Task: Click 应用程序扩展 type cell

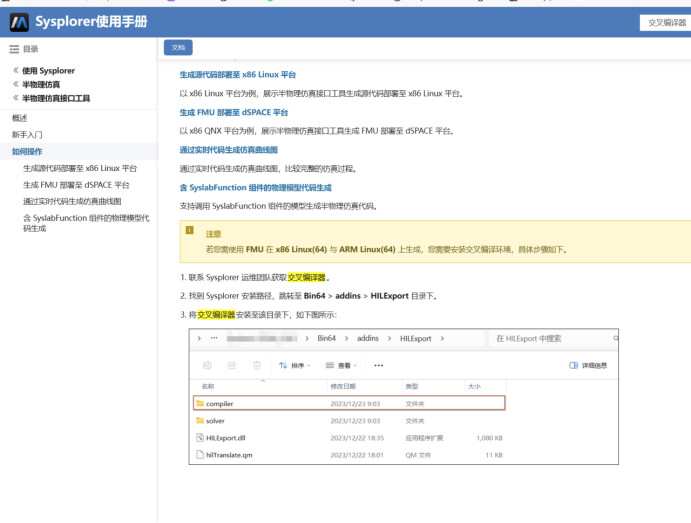Action: click(424, 438)
